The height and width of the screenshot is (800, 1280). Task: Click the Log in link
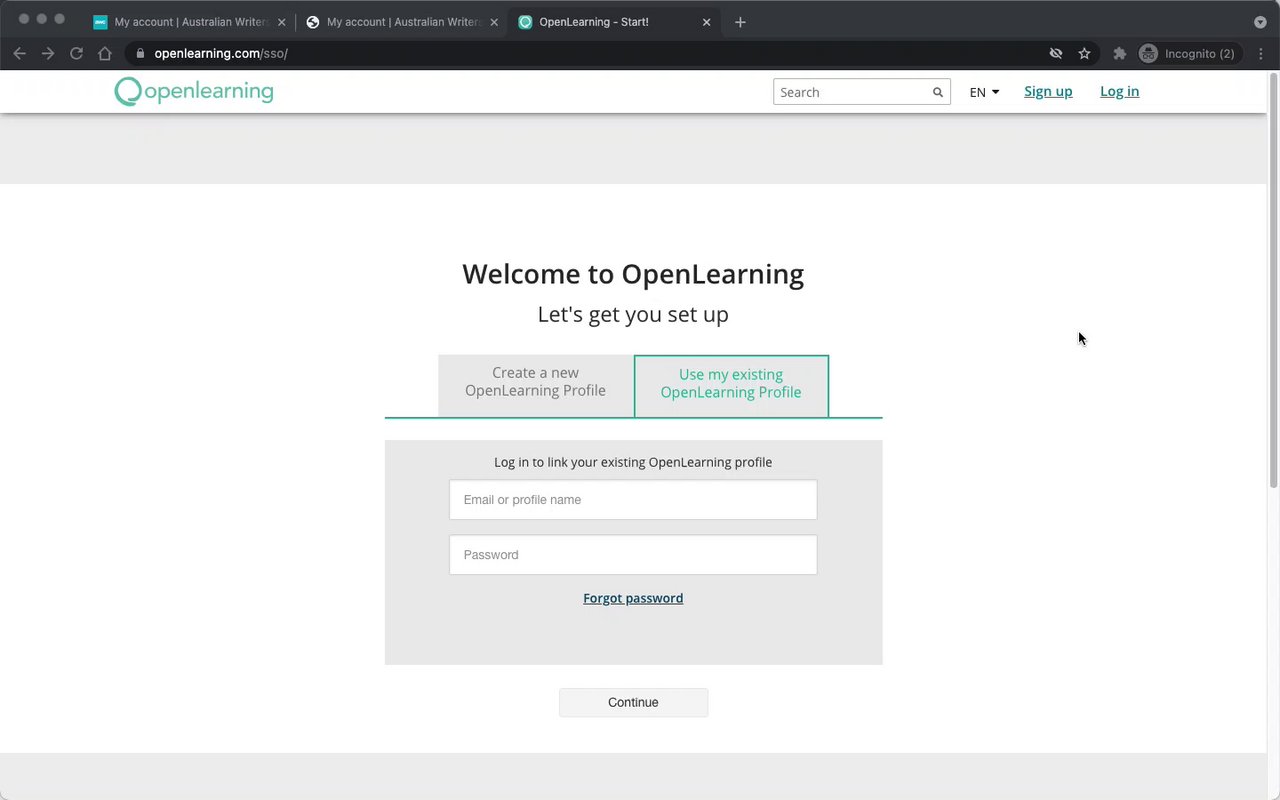[x=1119, y=91]
